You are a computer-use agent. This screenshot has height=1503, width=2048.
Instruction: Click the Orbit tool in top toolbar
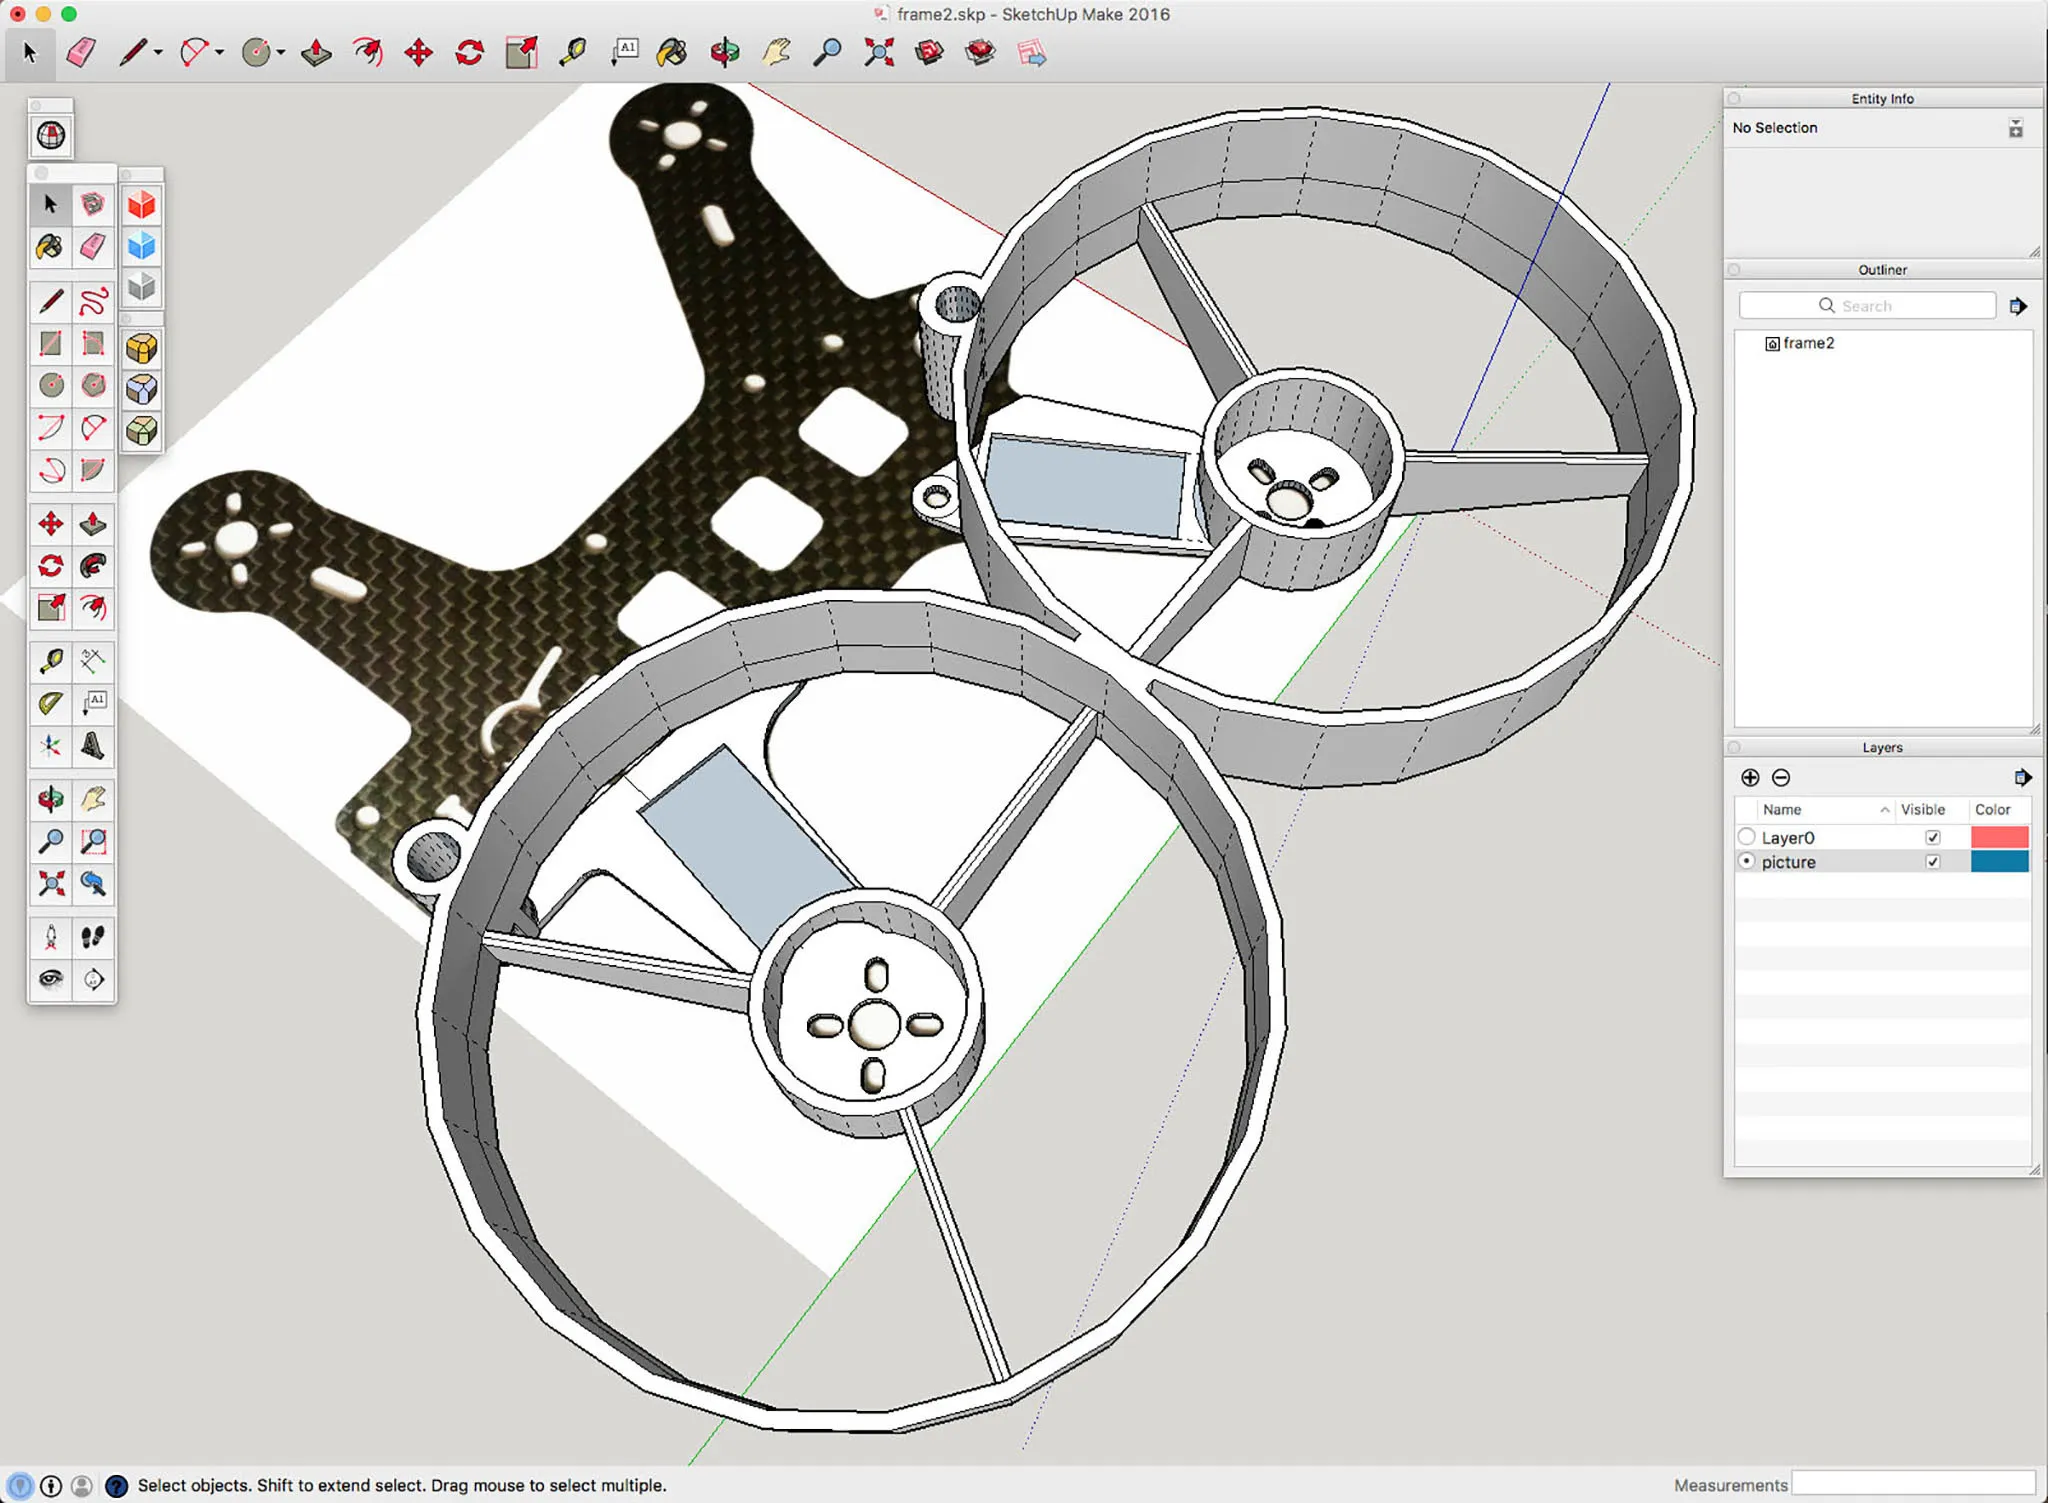coord(725,52)
